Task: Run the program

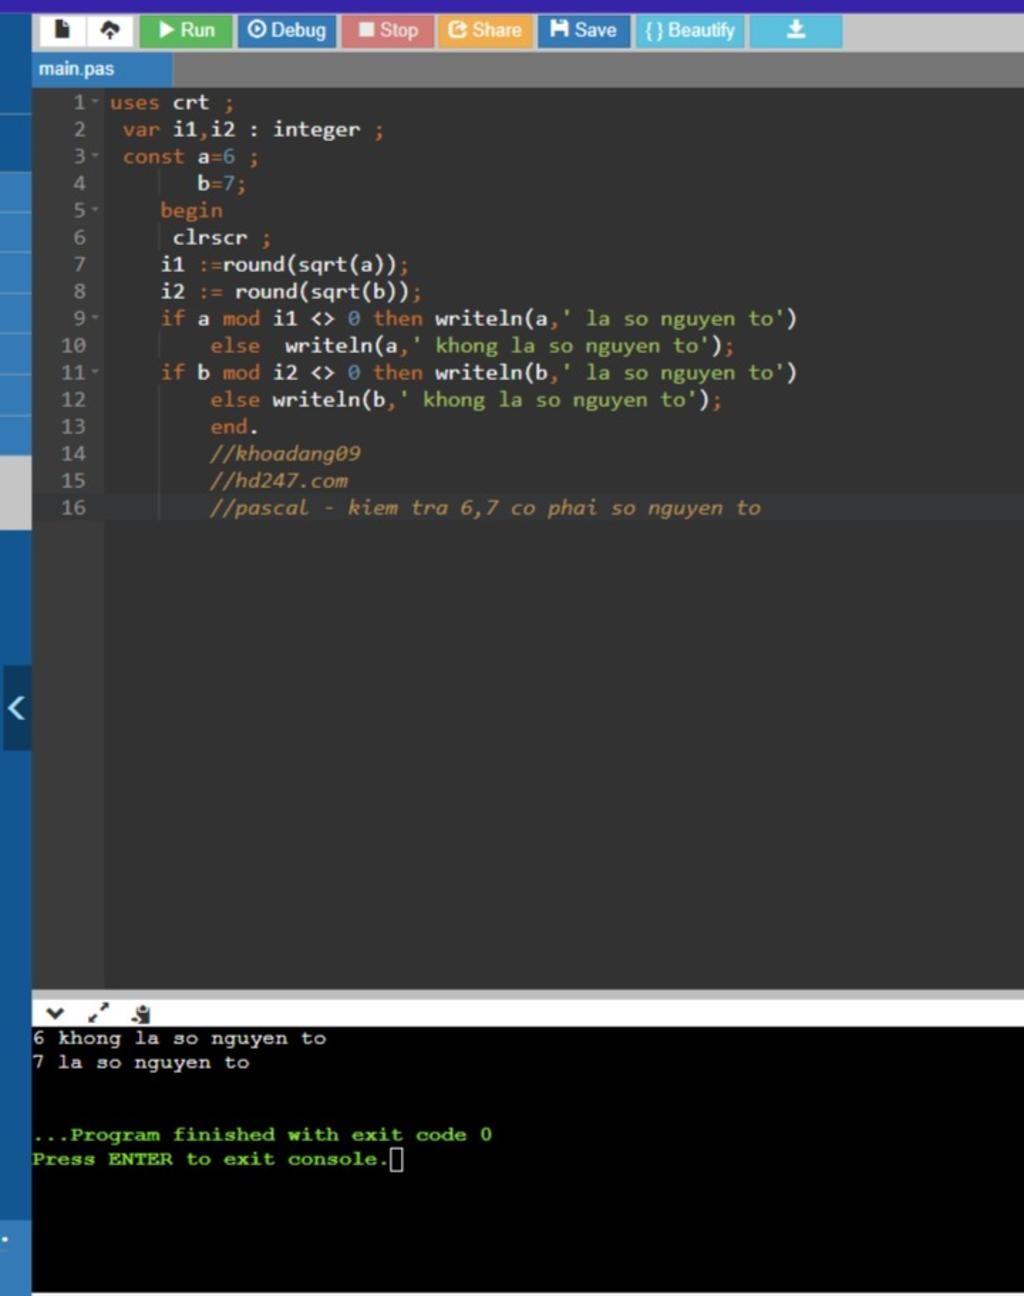Action: pos(186,30)
